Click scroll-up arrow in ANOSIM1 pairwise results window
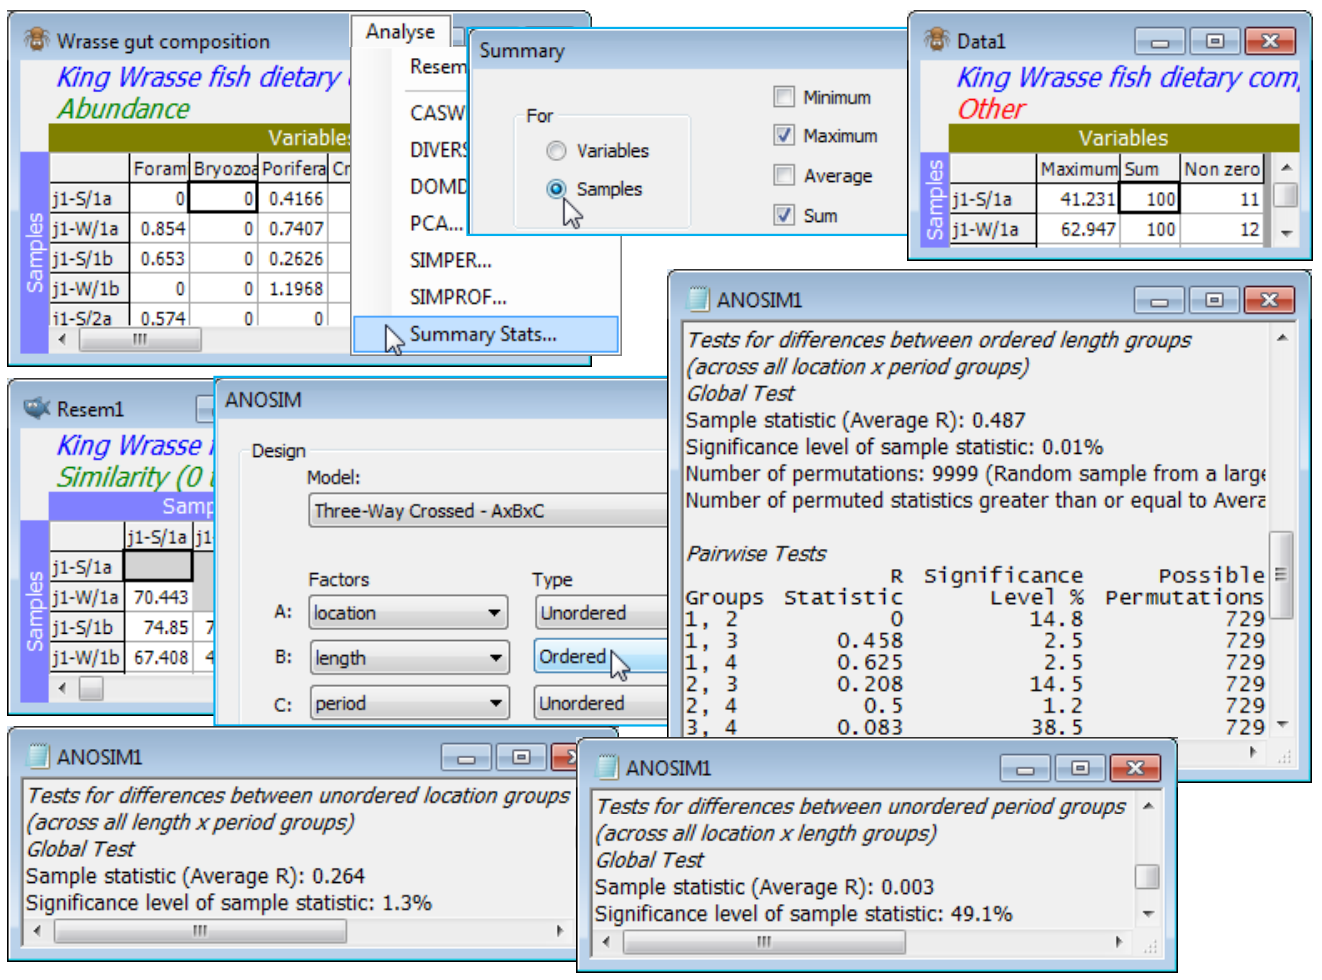Image resolution: width=1322 pixels, height=980 pixels. pyautogui.click(x=1282, y=337)
